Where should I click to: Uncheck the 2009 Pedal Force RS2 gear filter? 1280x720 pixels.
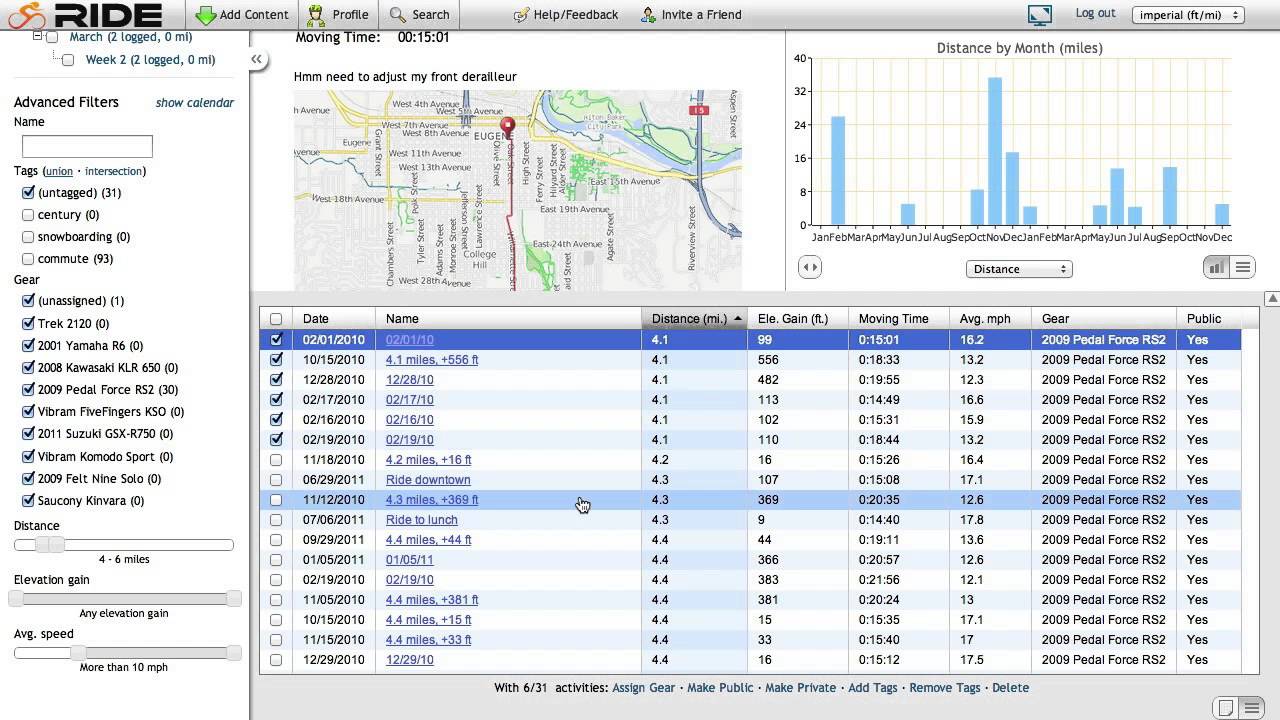[x=28, y=390]
